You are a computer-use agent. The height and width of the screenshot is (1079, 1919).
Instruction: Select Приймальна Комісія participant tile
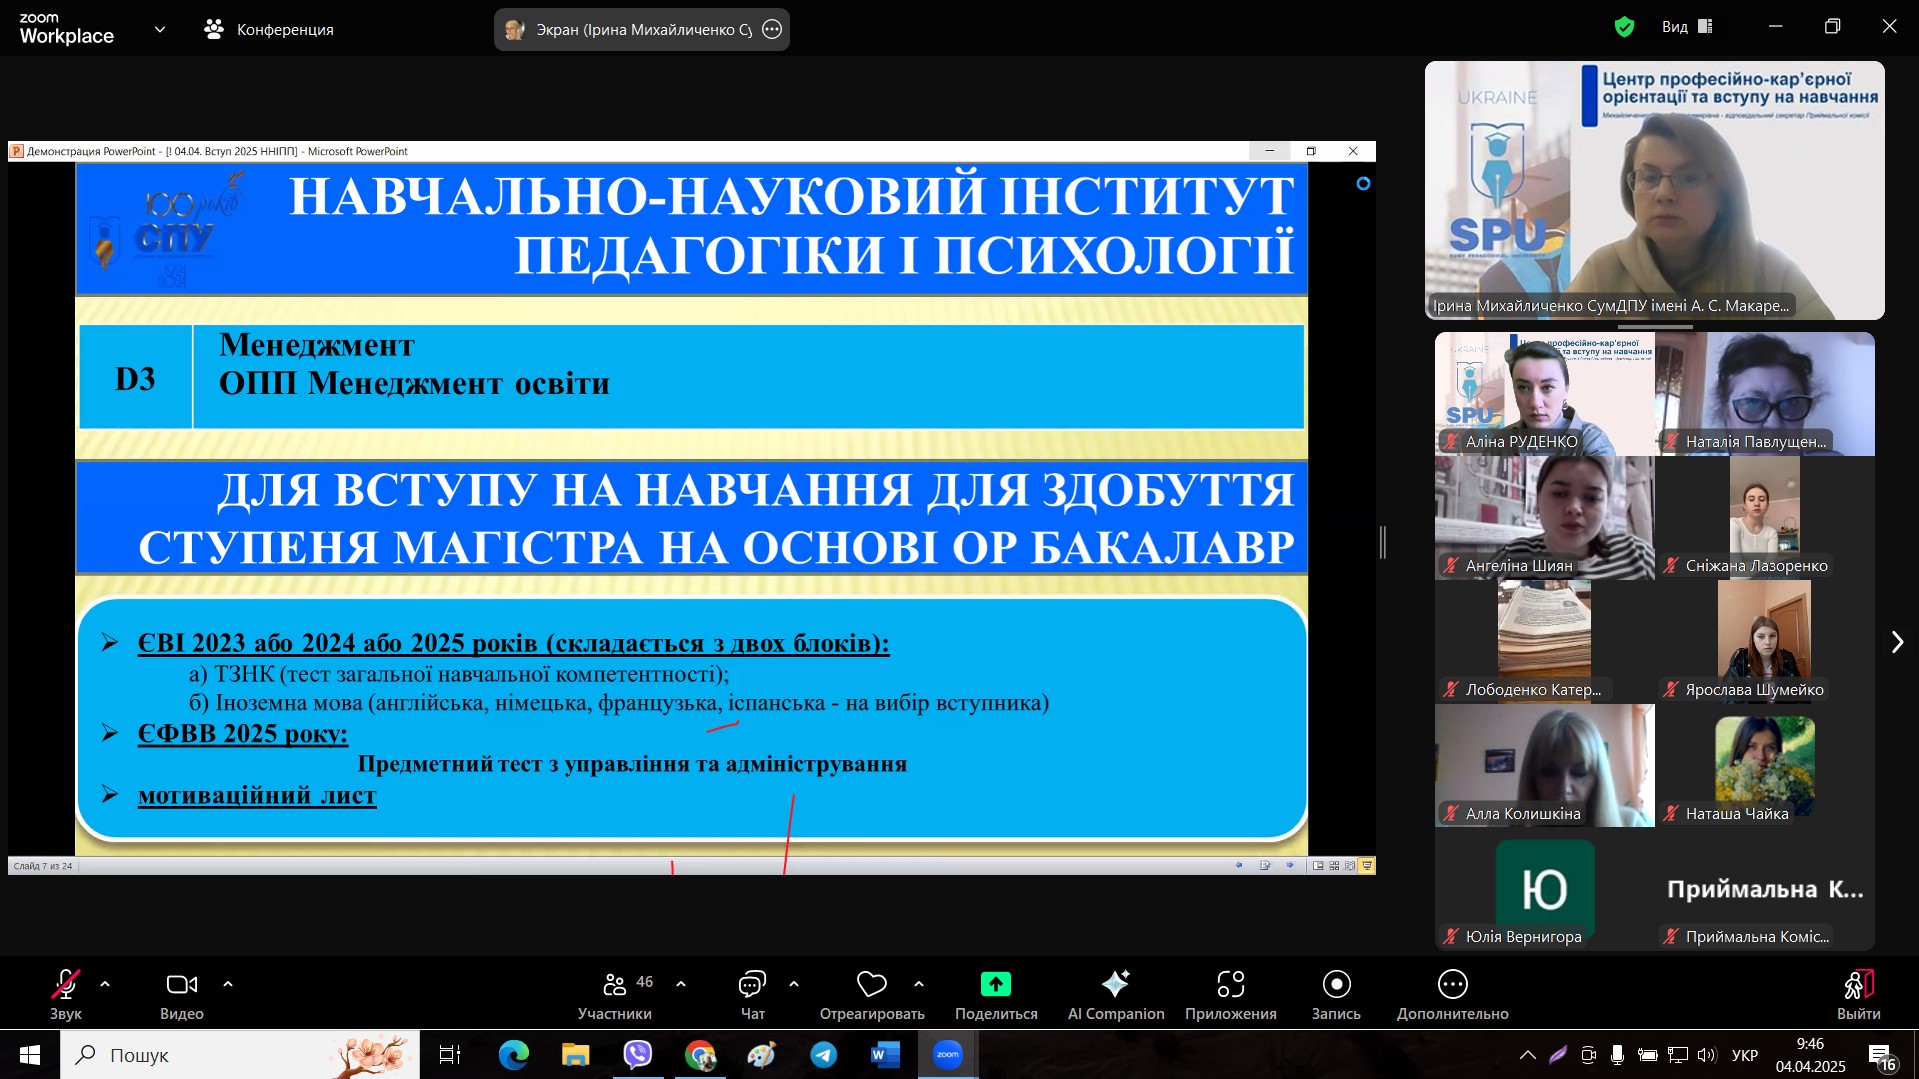point(1765,890)
